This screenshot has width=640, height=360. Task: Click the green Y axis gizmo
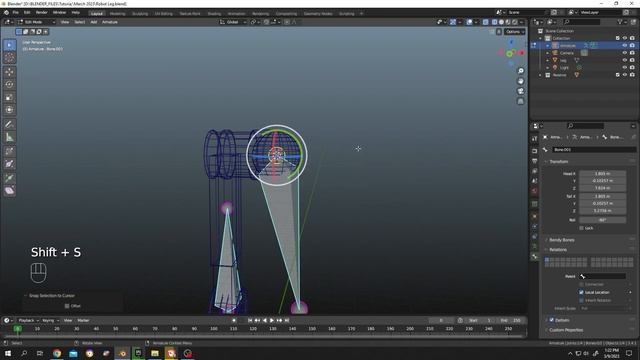[509, 54]
